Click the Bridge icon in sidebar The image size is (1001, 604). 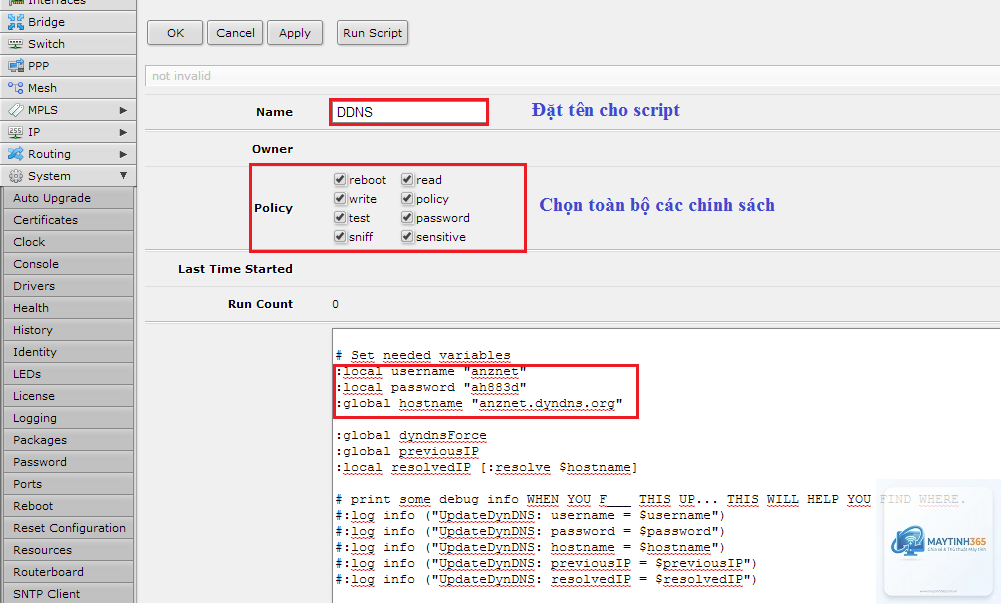(x=15, y=22)
